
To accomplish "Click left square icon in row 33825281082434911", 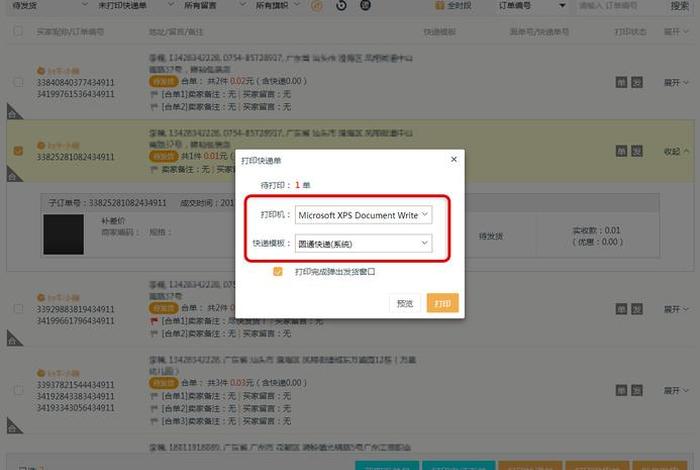I will (621, 151).
